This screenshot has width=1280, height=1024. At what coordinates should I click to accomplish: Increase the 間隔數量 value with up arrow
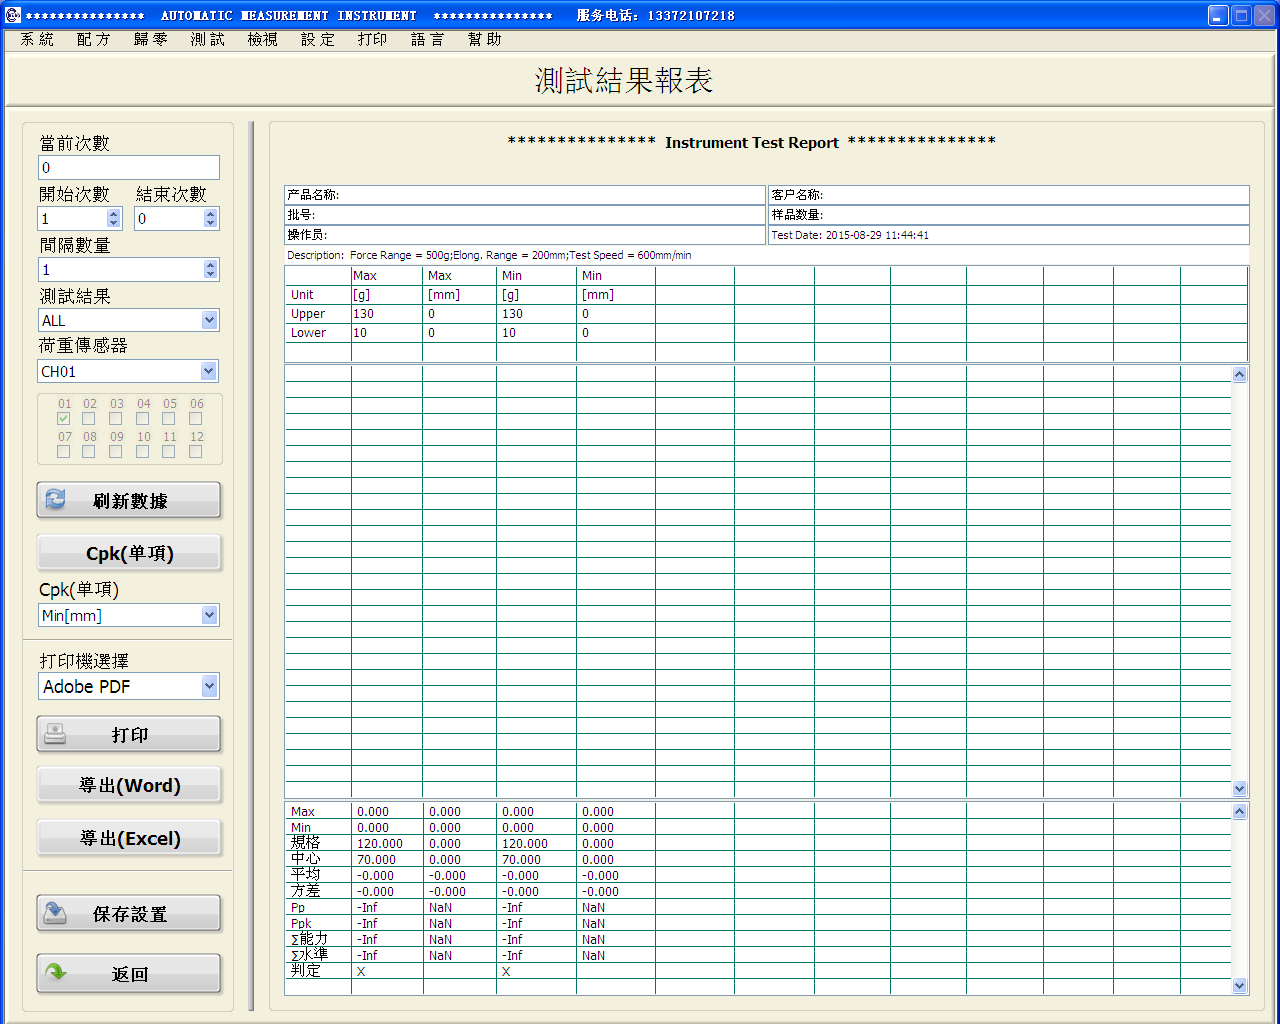tap(210, 264)
